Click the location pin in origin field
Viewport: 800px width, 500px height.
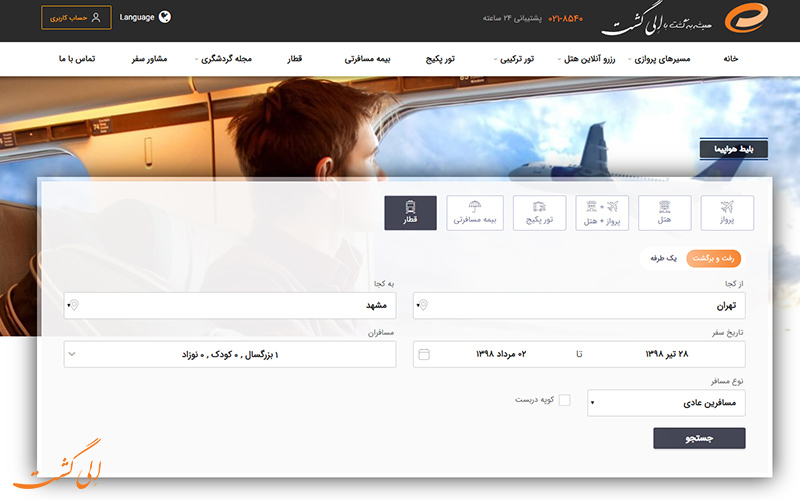click(x=423, y=305)
